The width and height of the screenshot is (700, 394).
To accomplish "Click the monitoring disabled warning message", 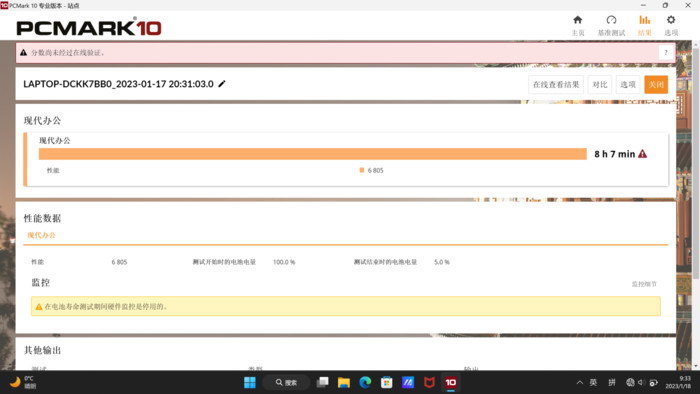I will 346,307.
